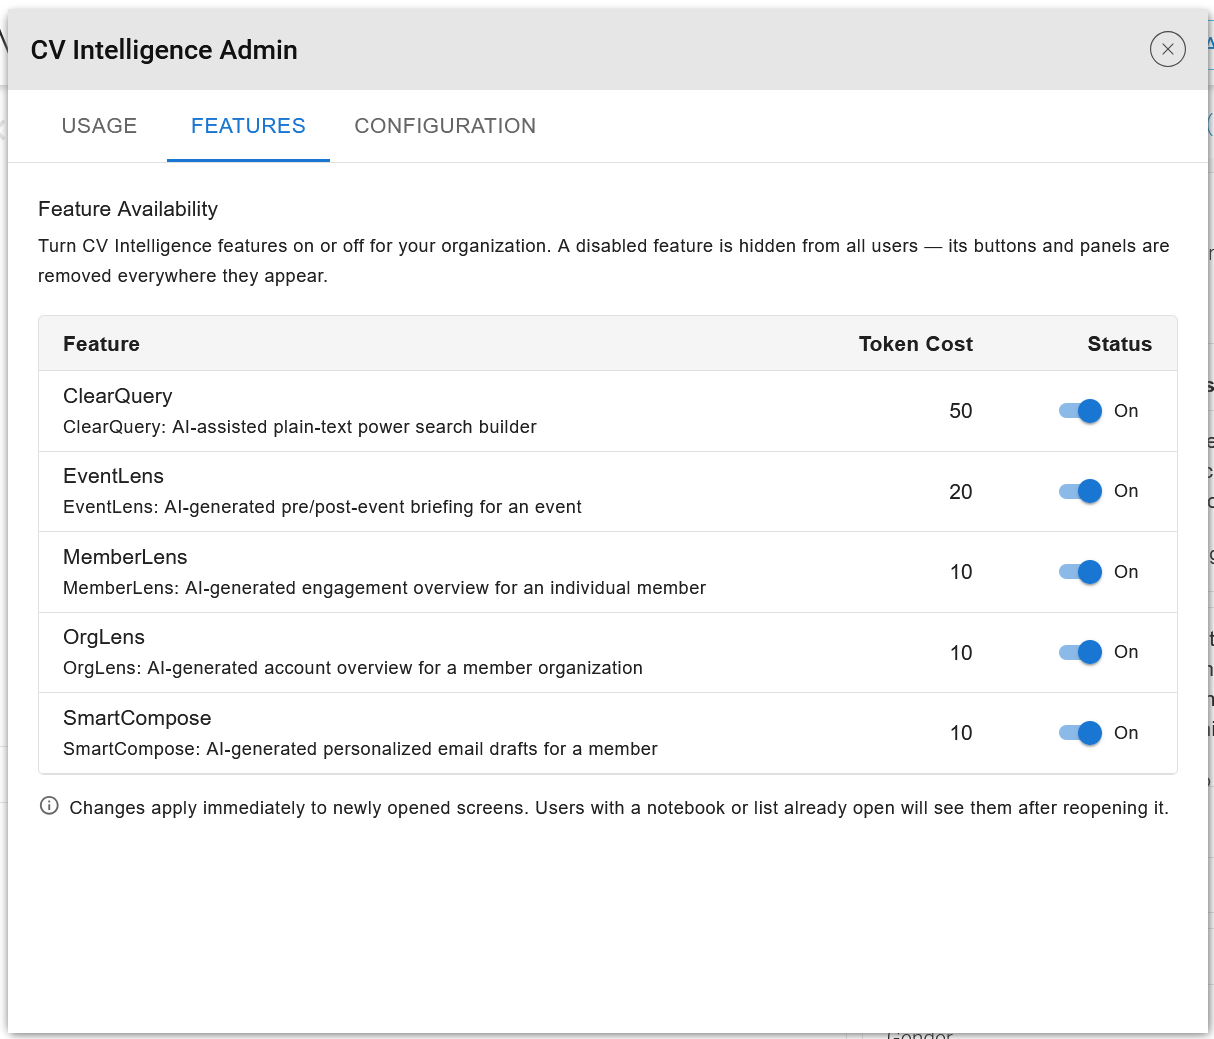
Task: Click the ClearQuery description about power search builder
Action: [300, 427]
